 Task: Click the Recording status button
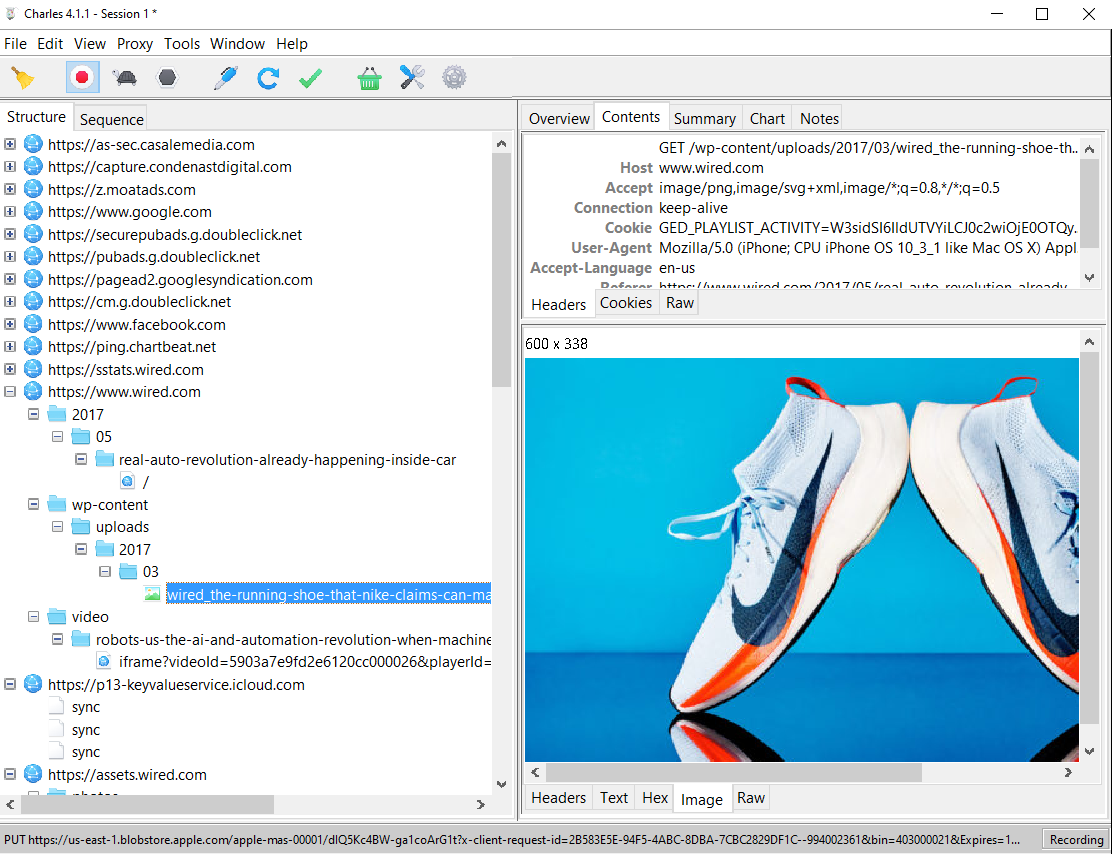(x=1076, y=840)
